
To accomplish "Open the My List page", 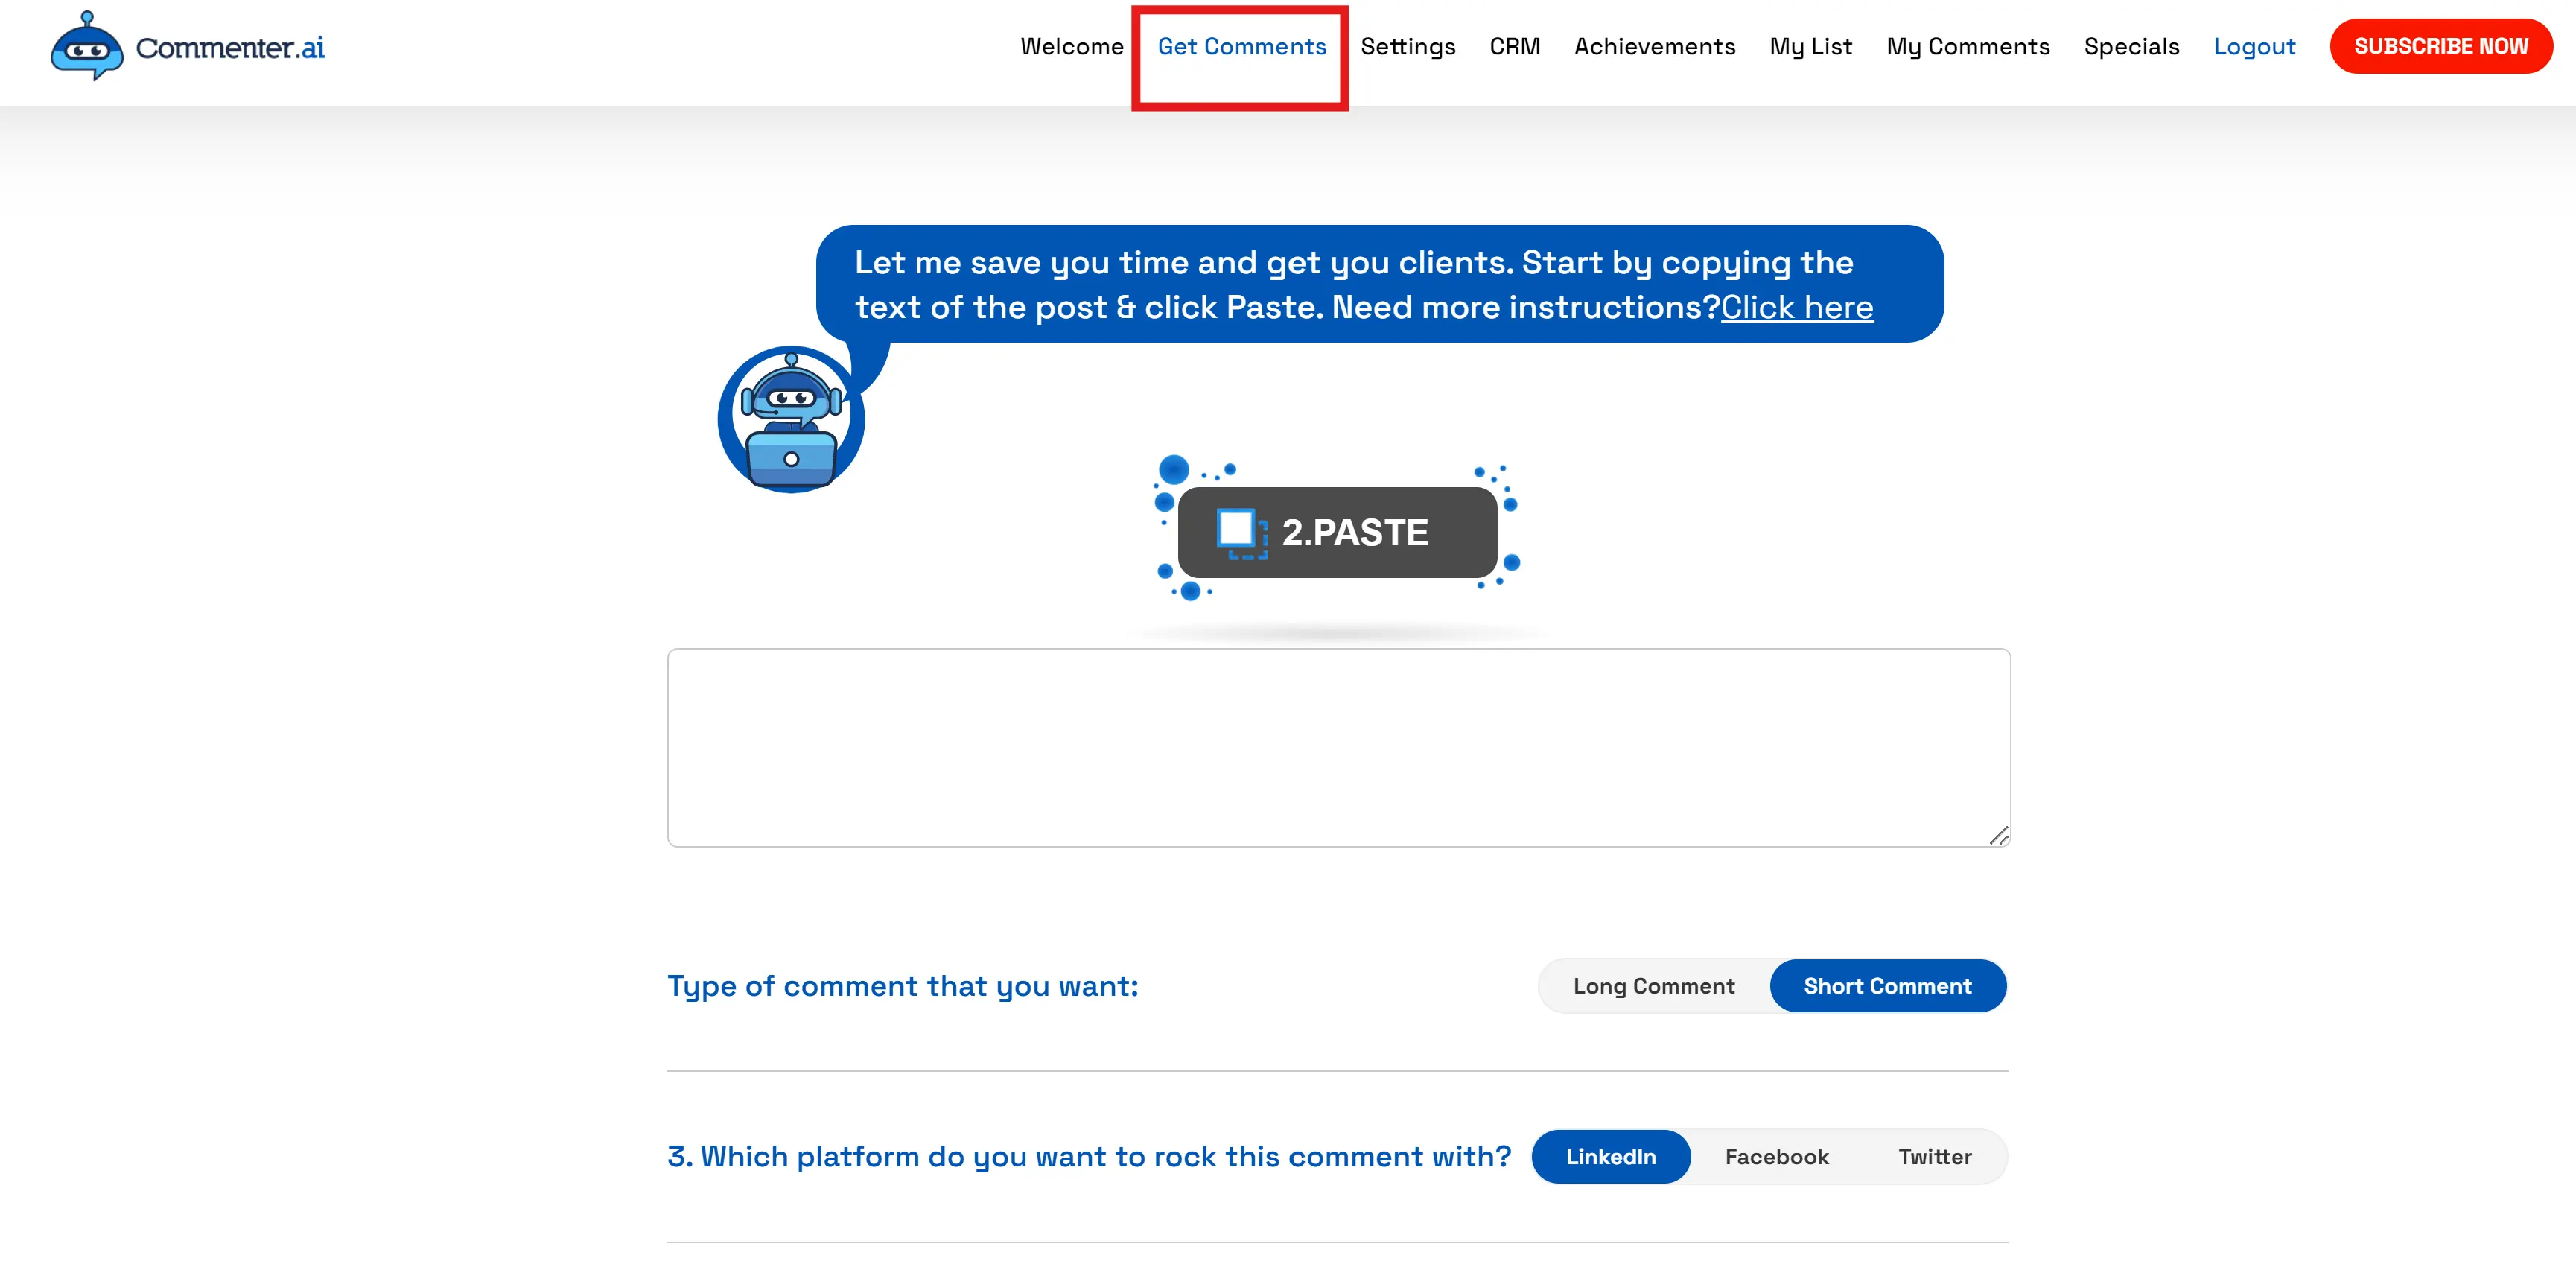I will [1810, 47].
